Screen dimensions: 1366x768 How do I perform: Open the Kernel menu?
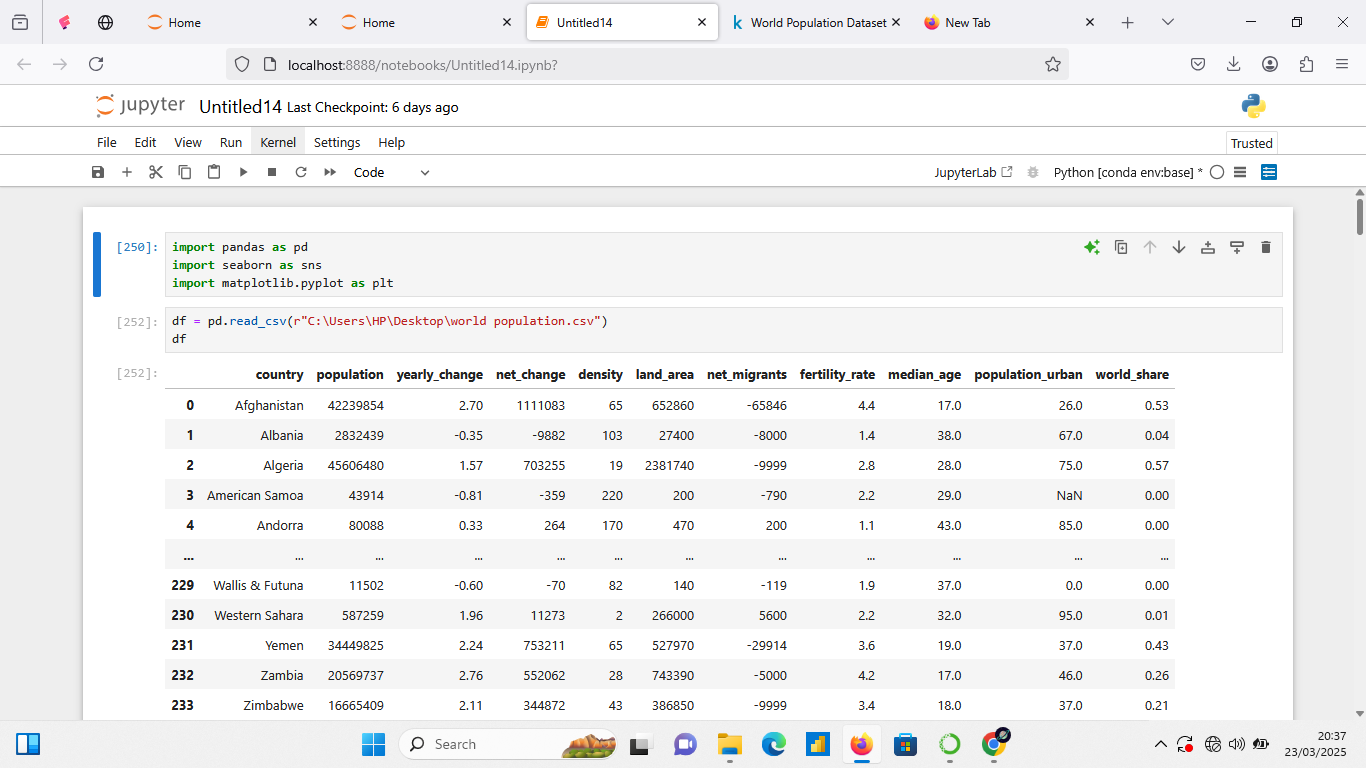[x=278, y=142]
